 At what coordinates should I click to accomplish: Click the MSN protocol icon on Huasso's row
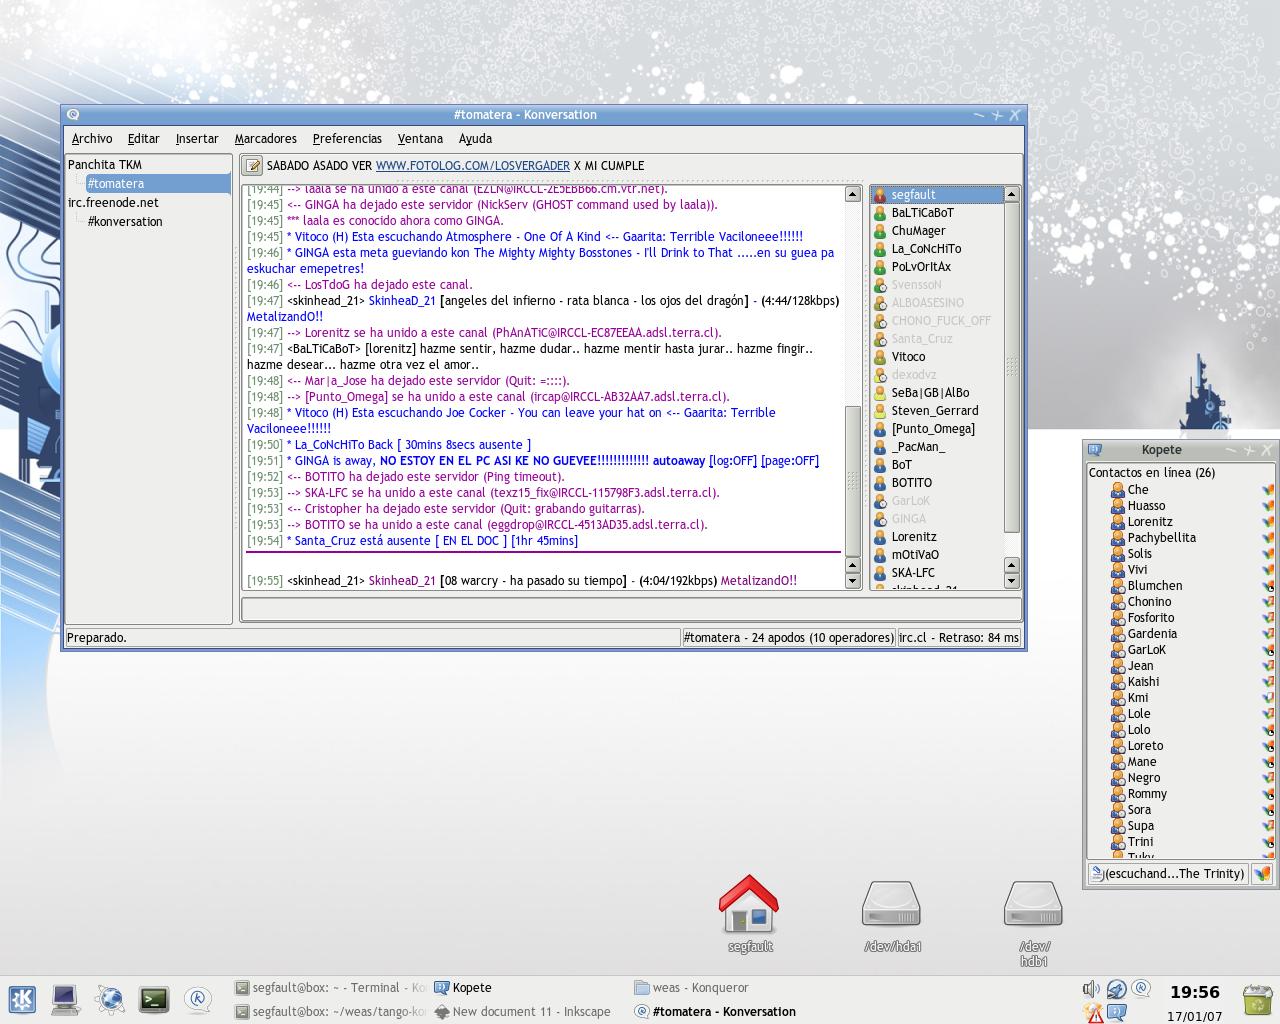click(1268, 506)
